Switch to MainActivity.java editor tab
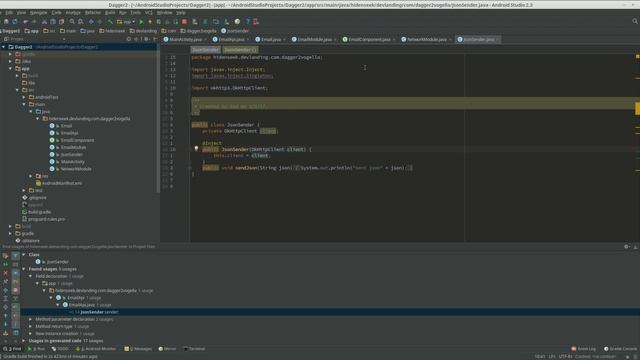 185,40
